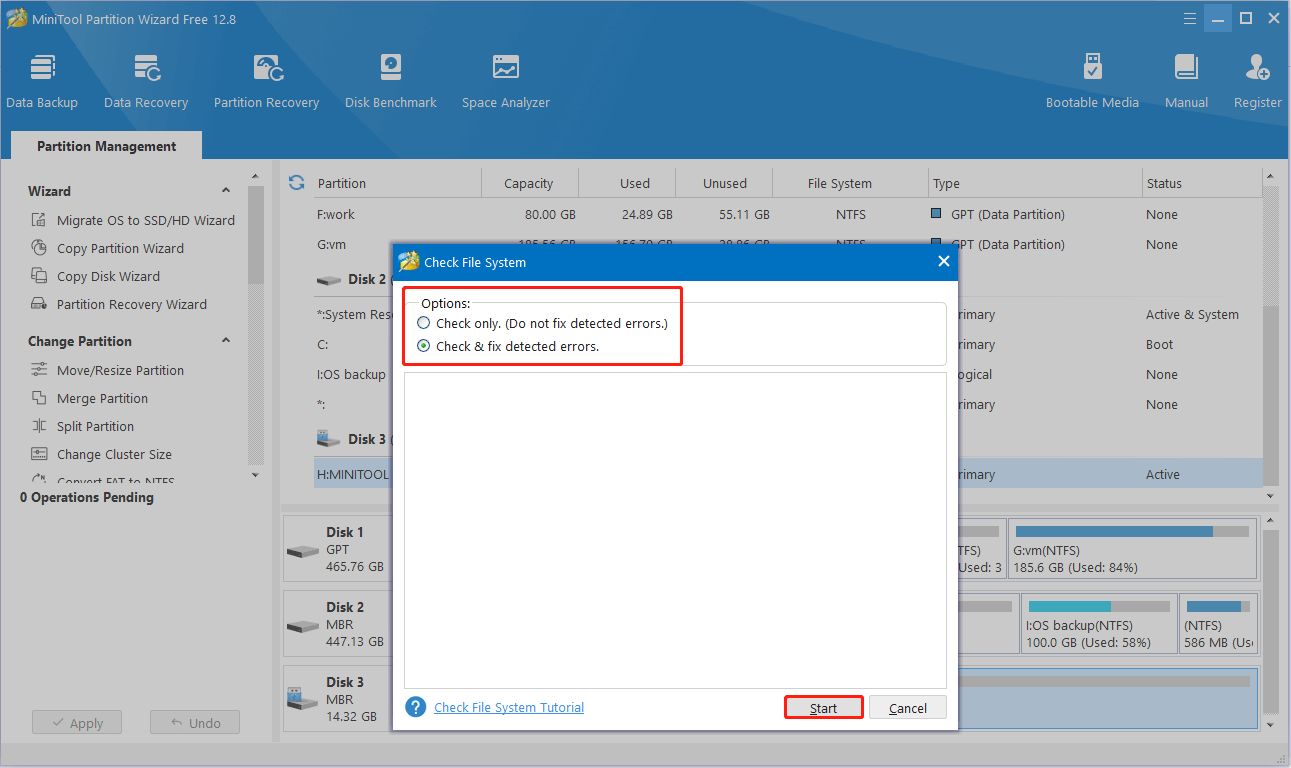Click Start to begin checking
This screenshot has width=1291, height=768.
click(823, 706)
